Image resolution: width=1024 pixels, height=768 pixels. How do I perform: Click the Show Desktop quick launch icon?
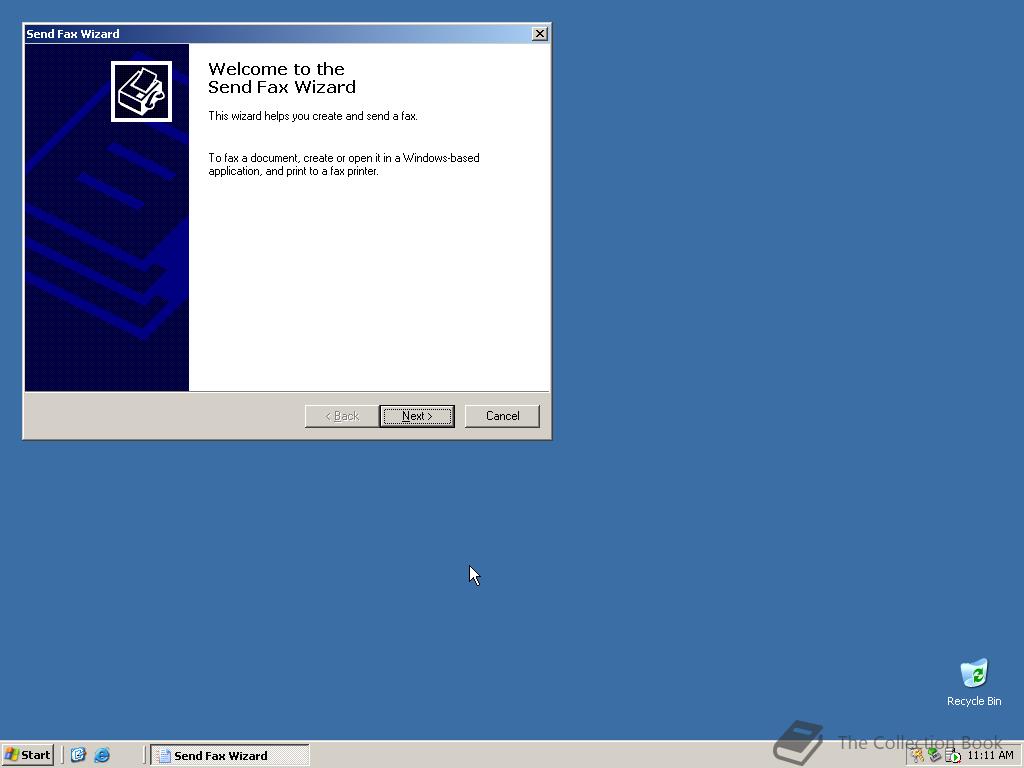78,755
